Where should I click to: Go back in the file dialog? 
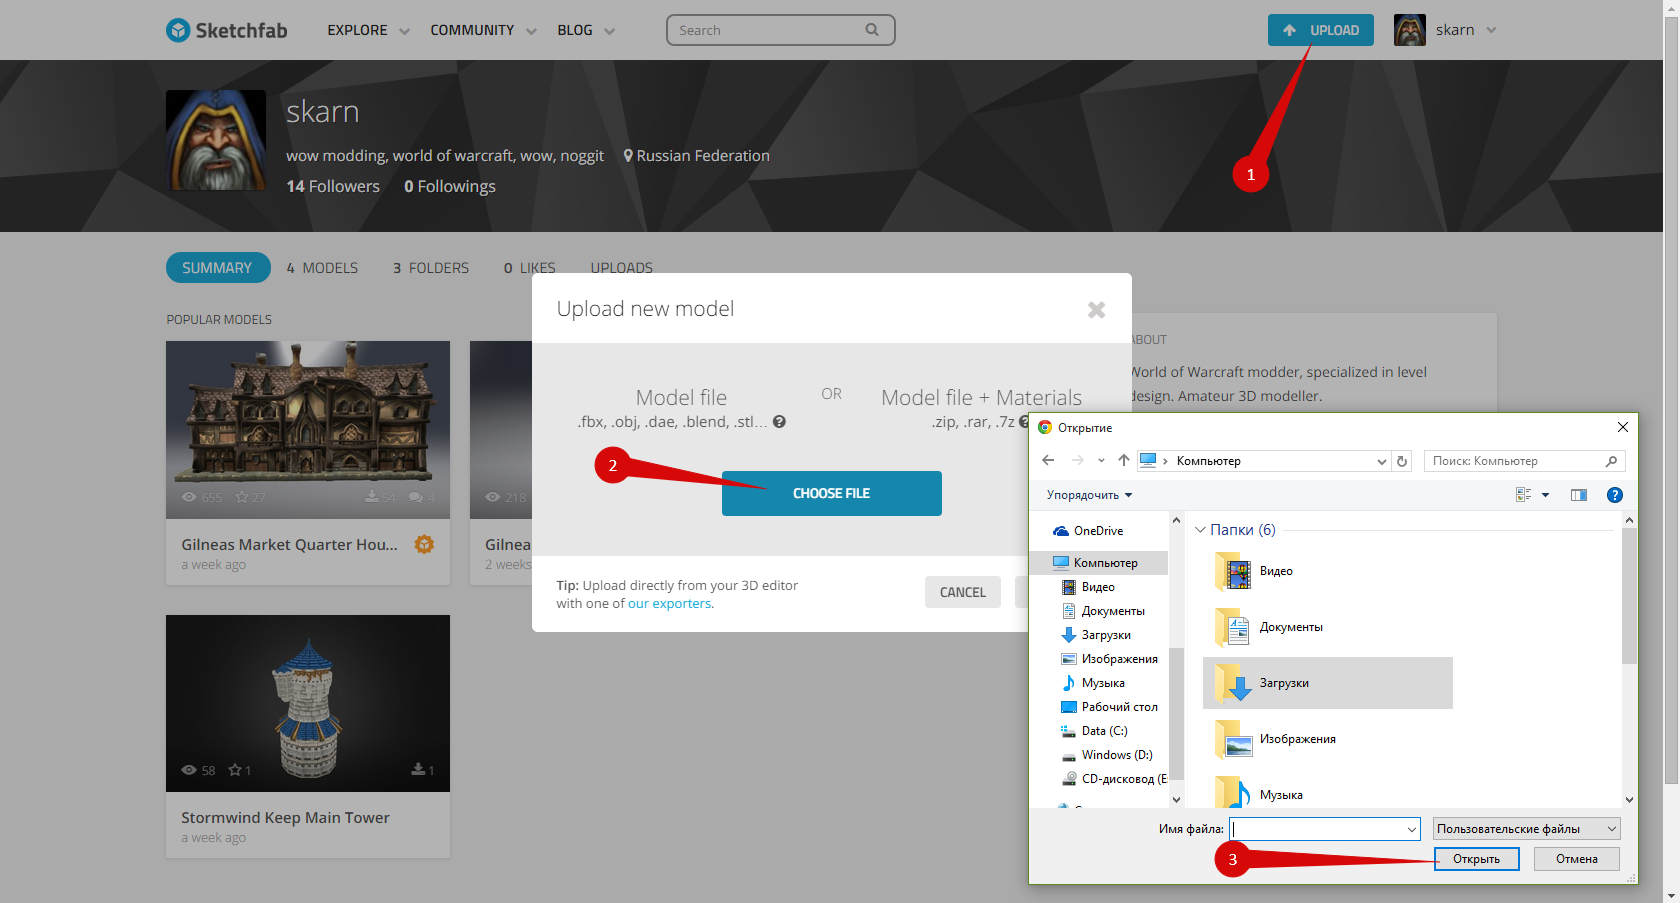(1048, 461)
